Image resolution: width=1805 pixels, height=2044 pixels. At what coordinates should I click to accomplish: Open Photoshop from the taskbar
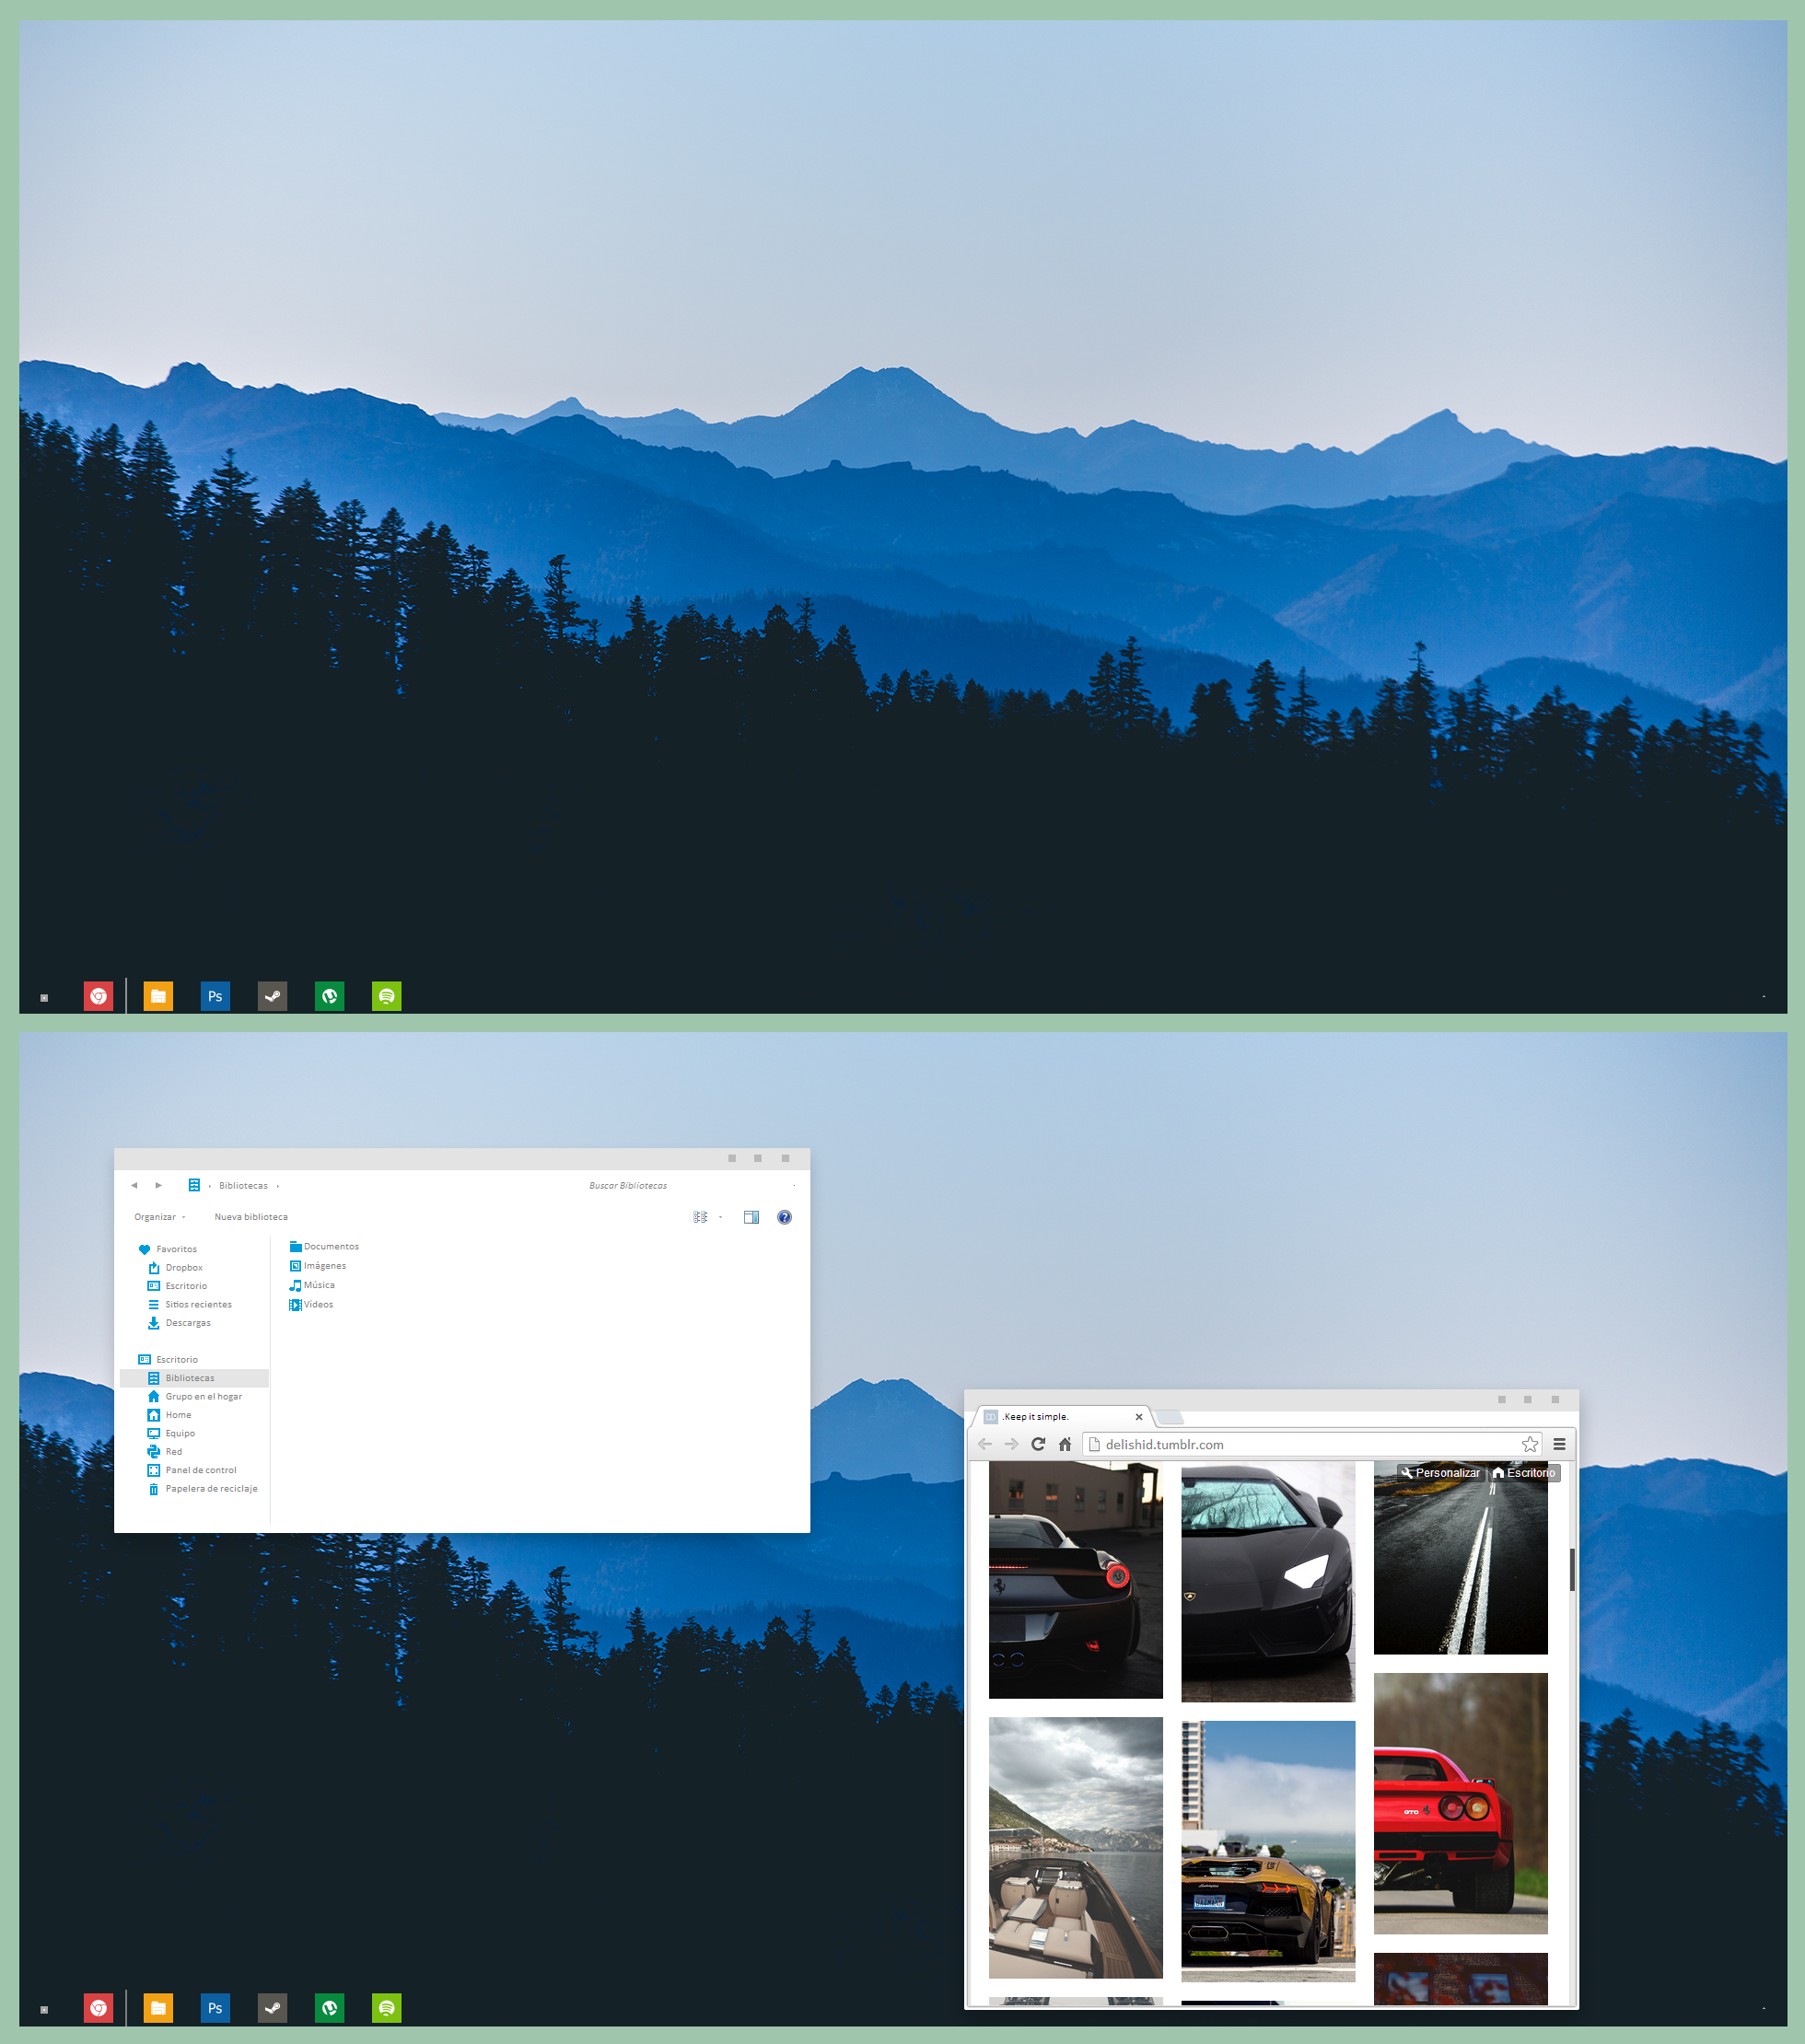pos(215,996)
